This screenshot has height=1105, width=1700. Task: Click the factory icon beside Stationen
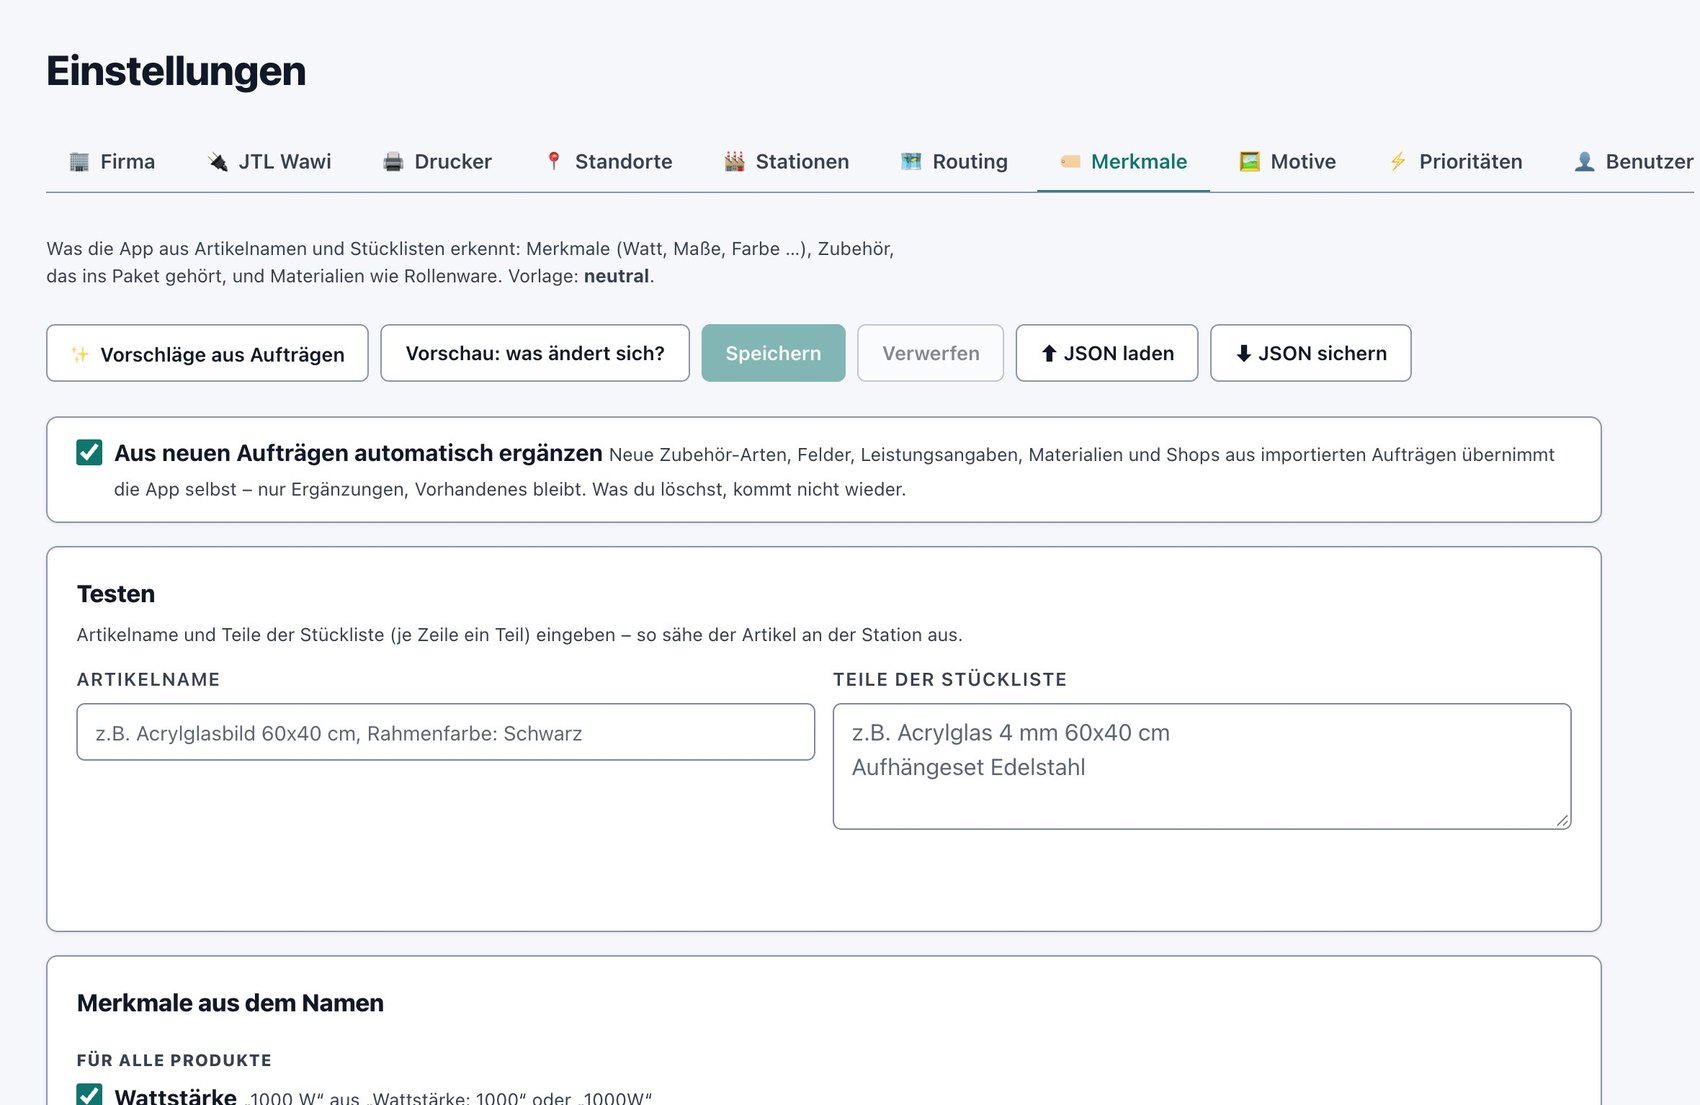pos(734,162)
